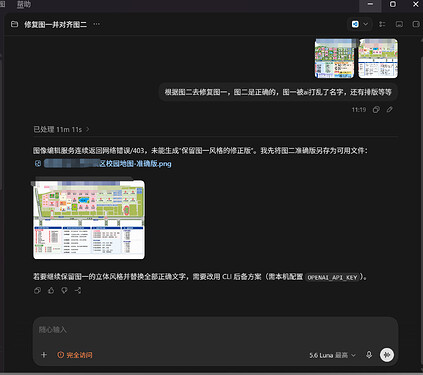Open the generated campus map image preview
The width and height of the screenshot is (423, 375).
pyautogui.click(x=89, y=220)
